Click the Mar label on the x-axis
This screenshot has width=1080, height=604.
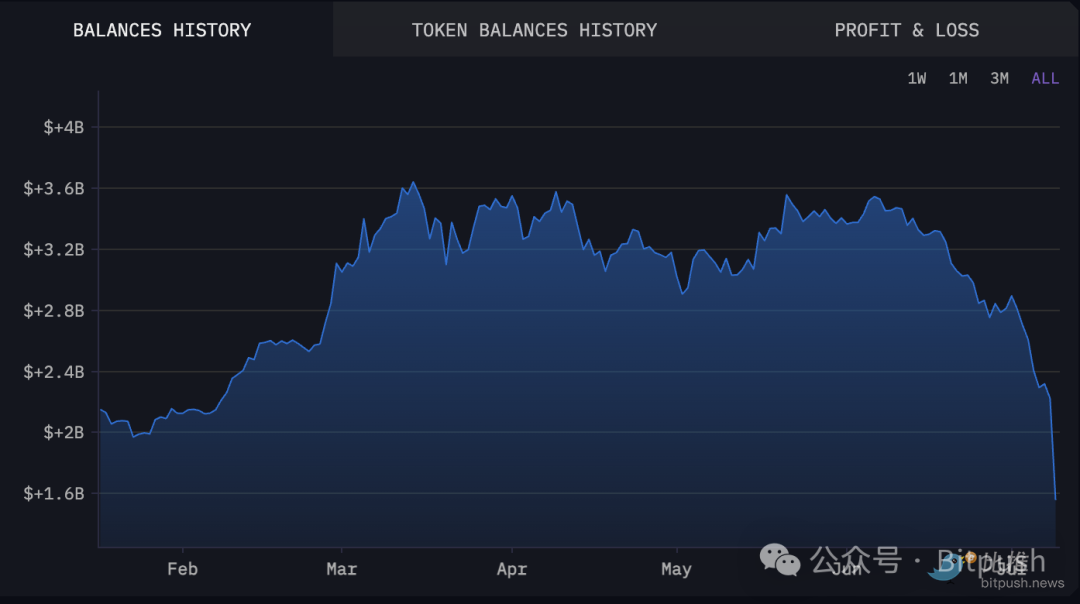pos(341,568)
